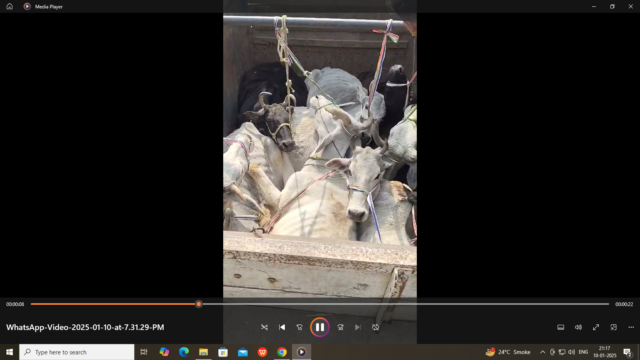Viewport: 640px width, 360px height.
Task: Open notification center
Action: [x=627, y=352]
